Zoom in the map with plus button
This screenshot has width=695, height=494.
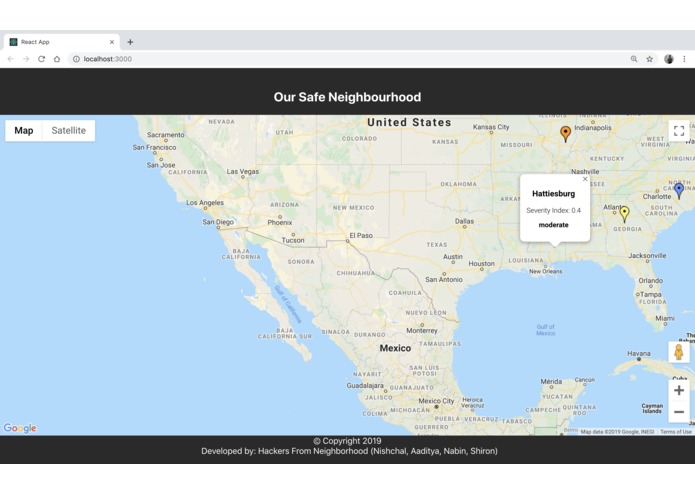pos(679,390)
